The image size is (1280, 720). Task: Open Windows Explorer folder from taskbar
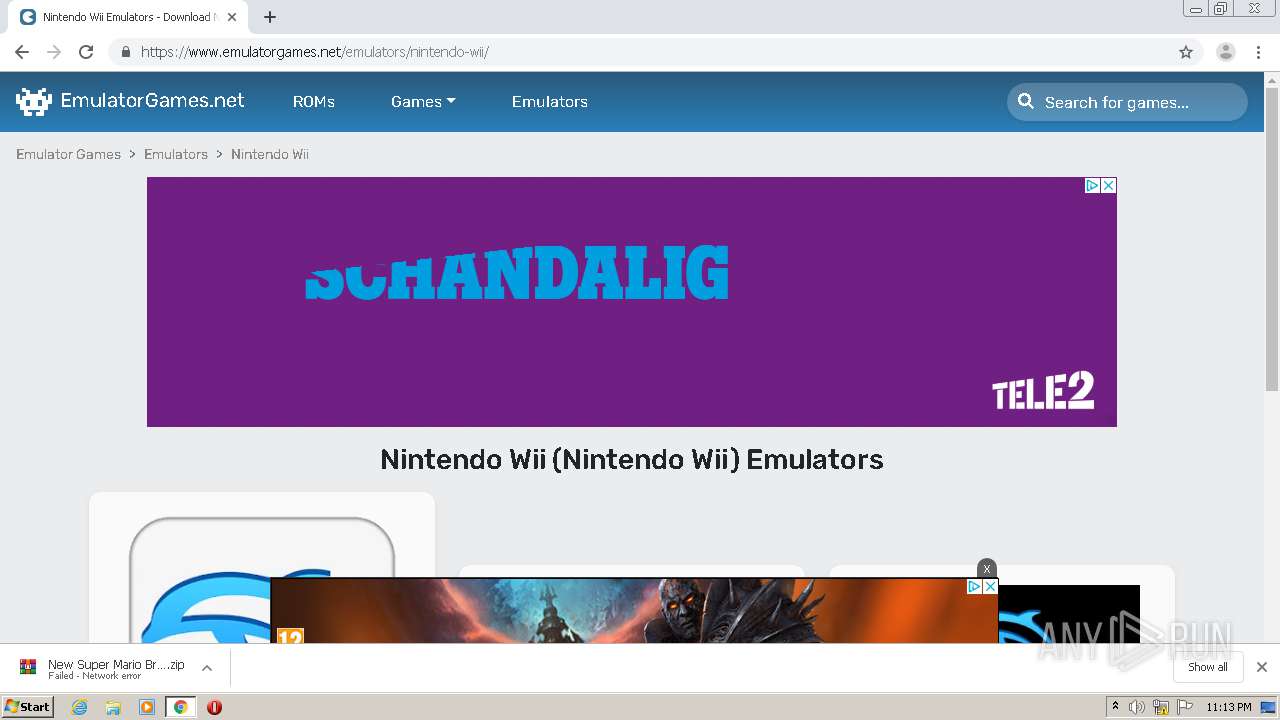tap(113, 707)
